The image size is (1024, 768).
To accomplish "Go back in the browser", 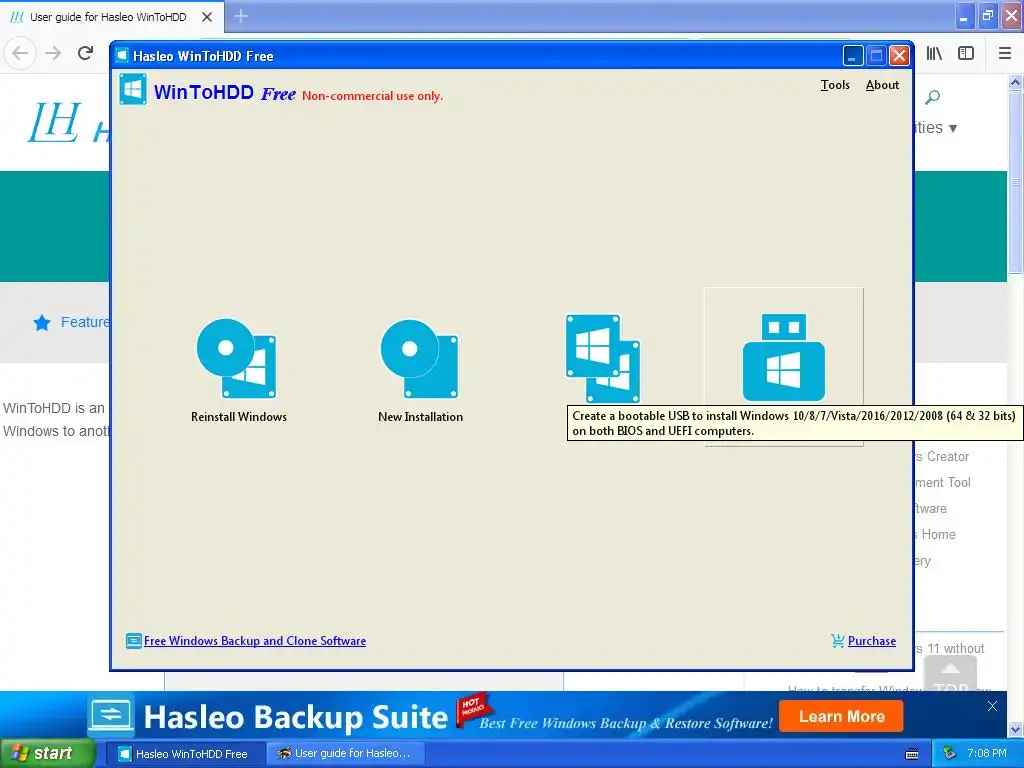I will pyautogui.click(x=20, y=53).
